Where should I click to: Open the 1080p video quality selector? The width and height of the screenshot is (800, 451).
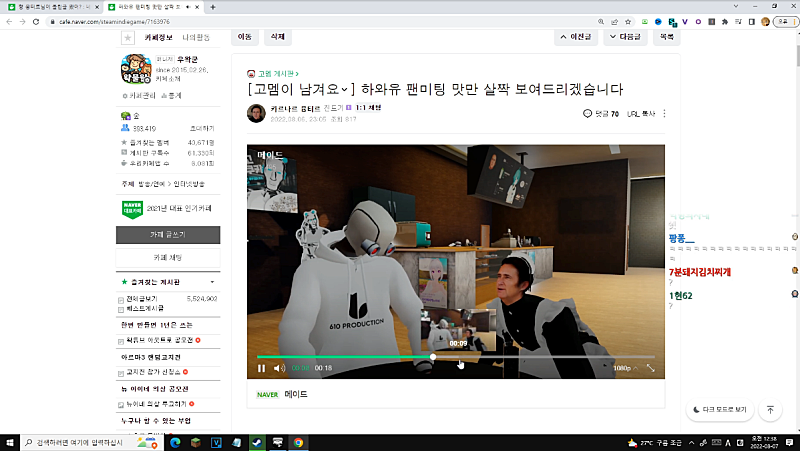click(x=622, y=368)
